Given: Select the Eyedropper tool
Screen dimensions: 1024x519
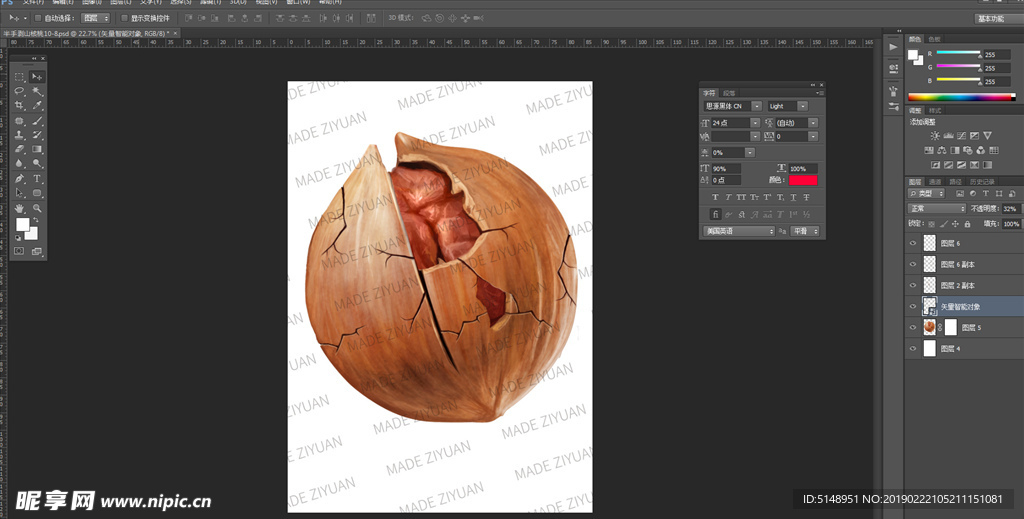Looking at the screenshot, I should pyautogui.click(x=37, y=105).
